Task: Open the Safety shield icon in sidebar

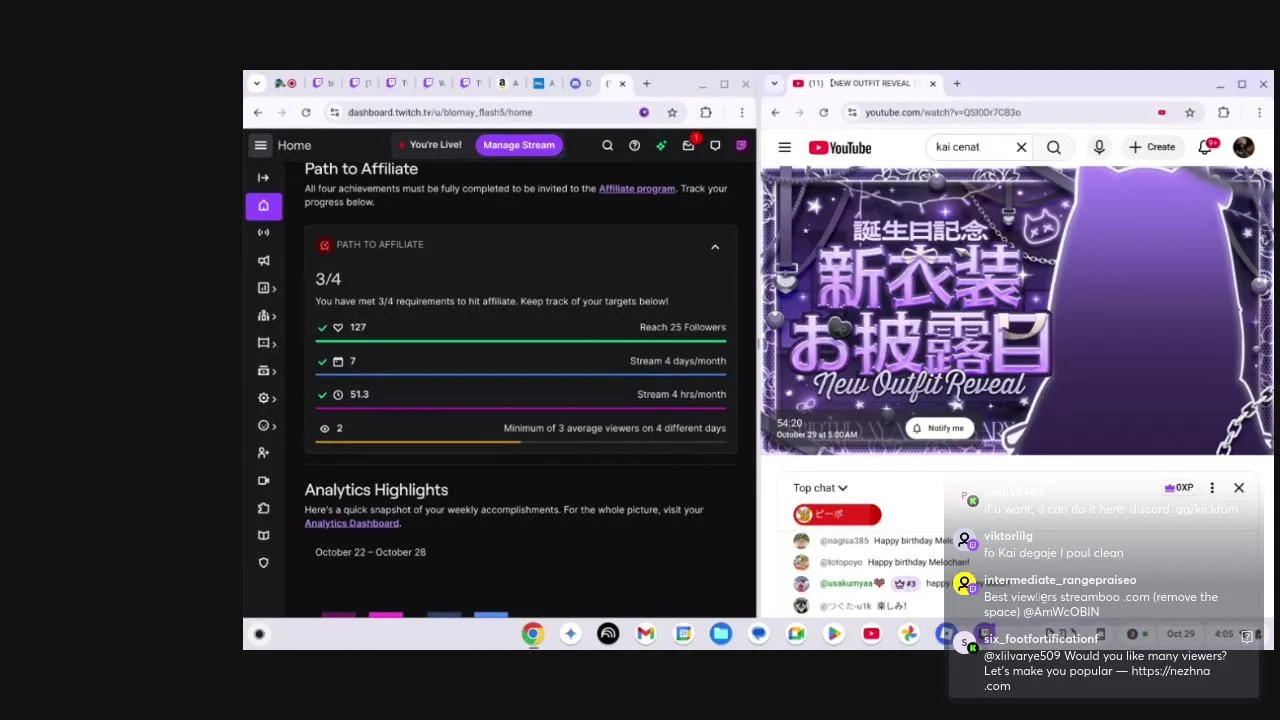Action: (264, 563)
